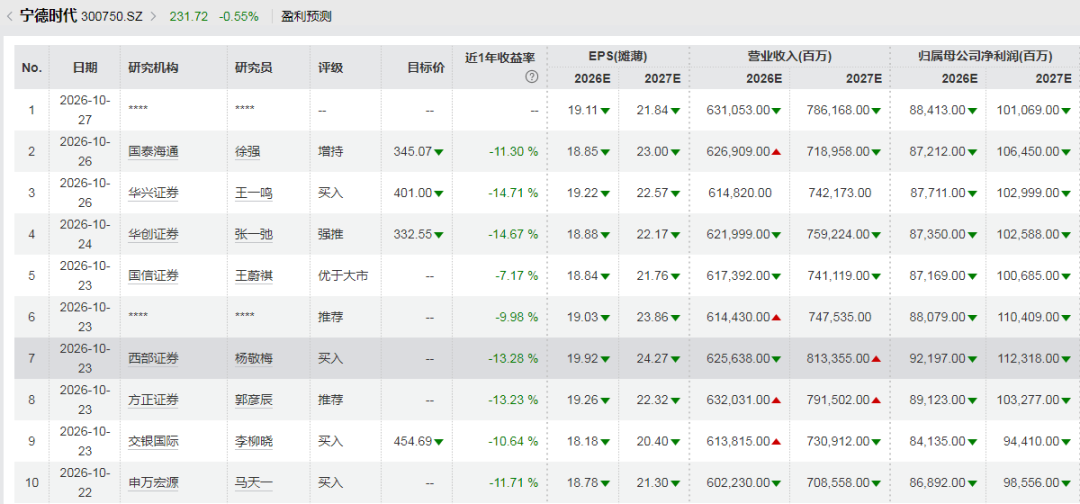The width and height of the screenshot is (1080, 504).
Task: Open 国泰海通 institution link
Action: (153, 151)
